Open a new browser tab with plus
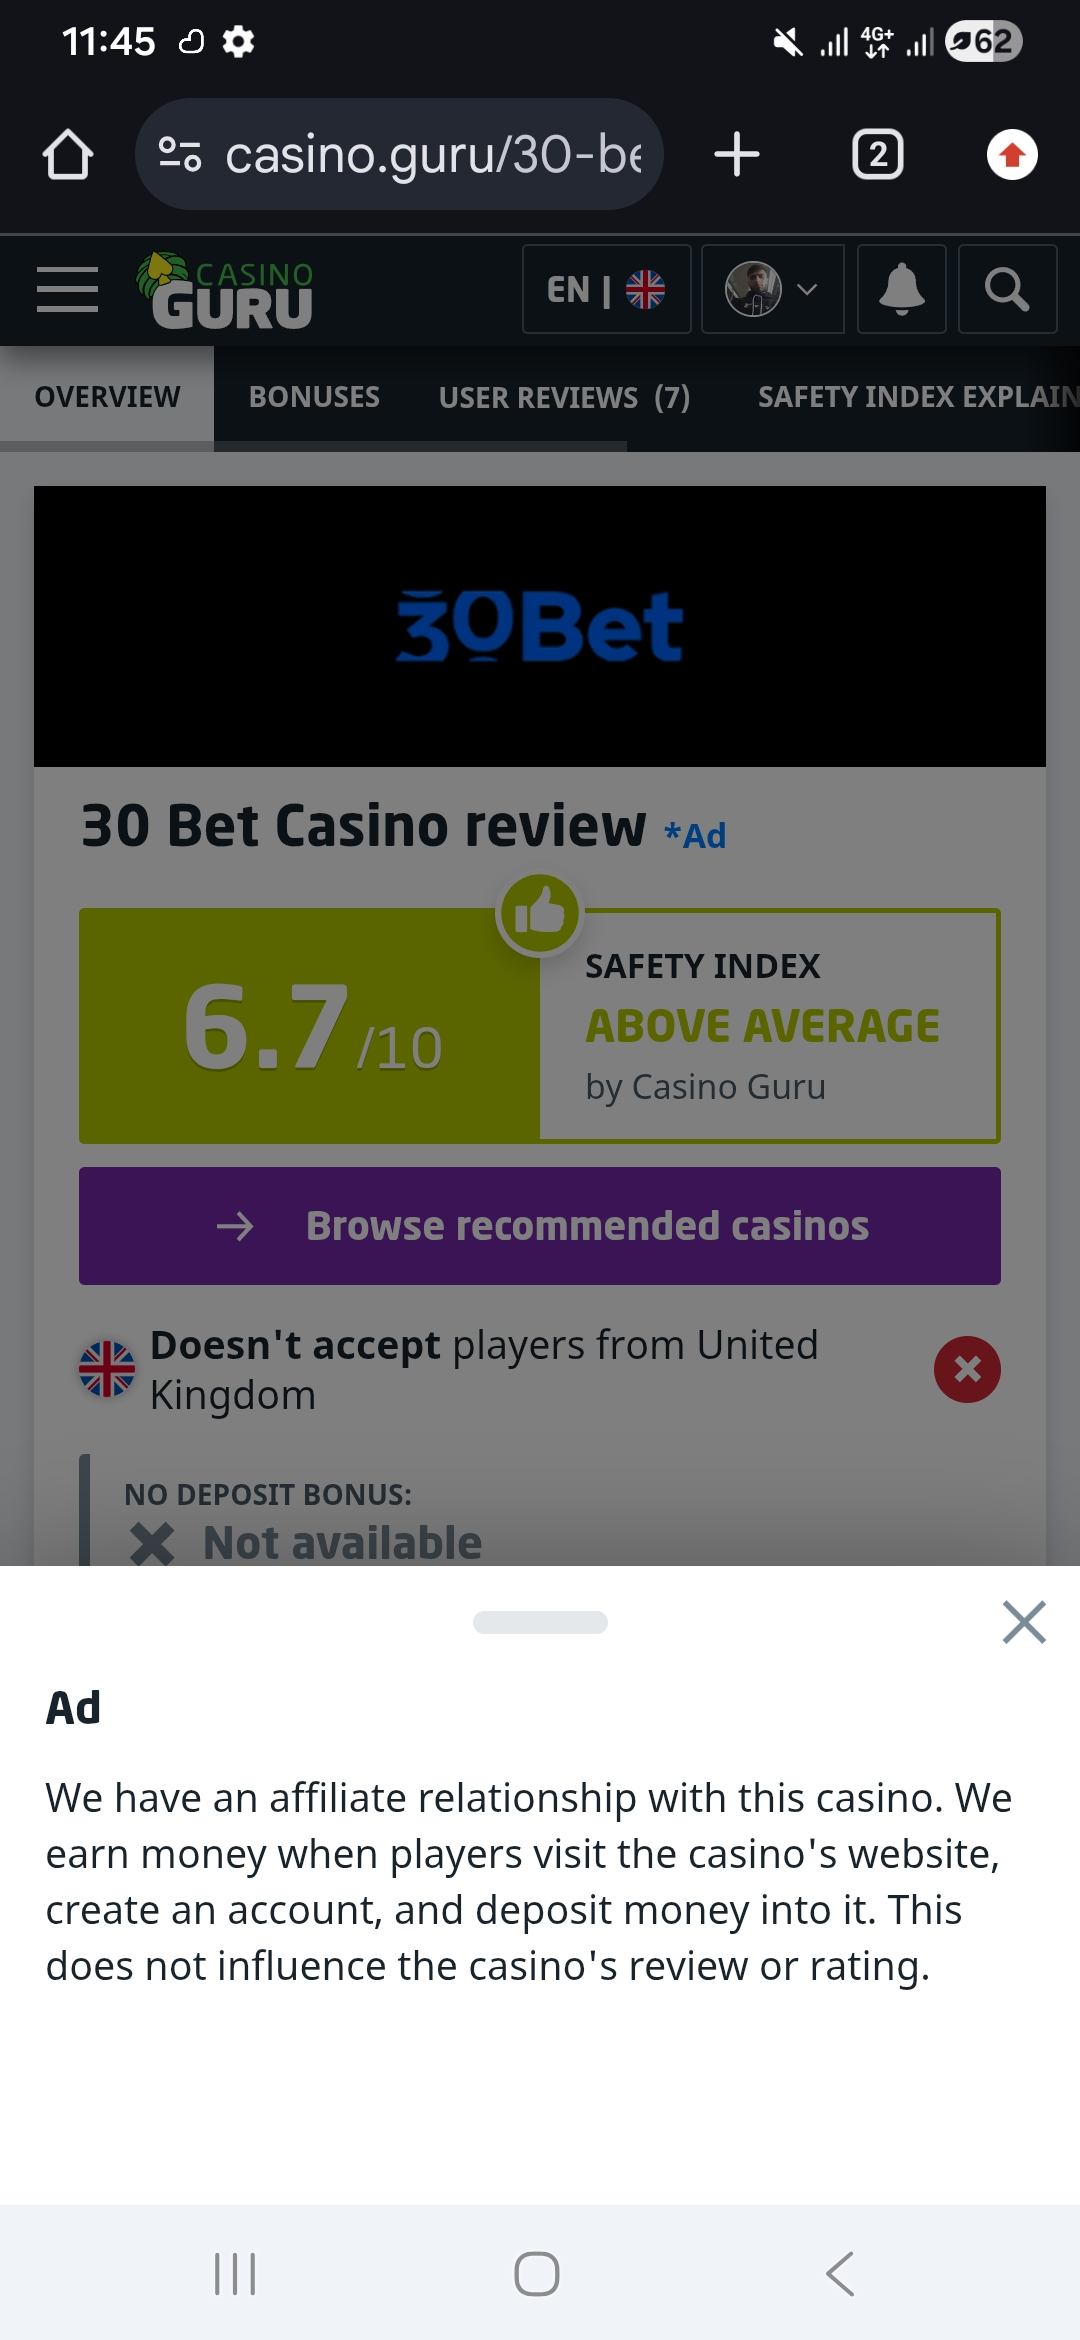 [737, 155]
